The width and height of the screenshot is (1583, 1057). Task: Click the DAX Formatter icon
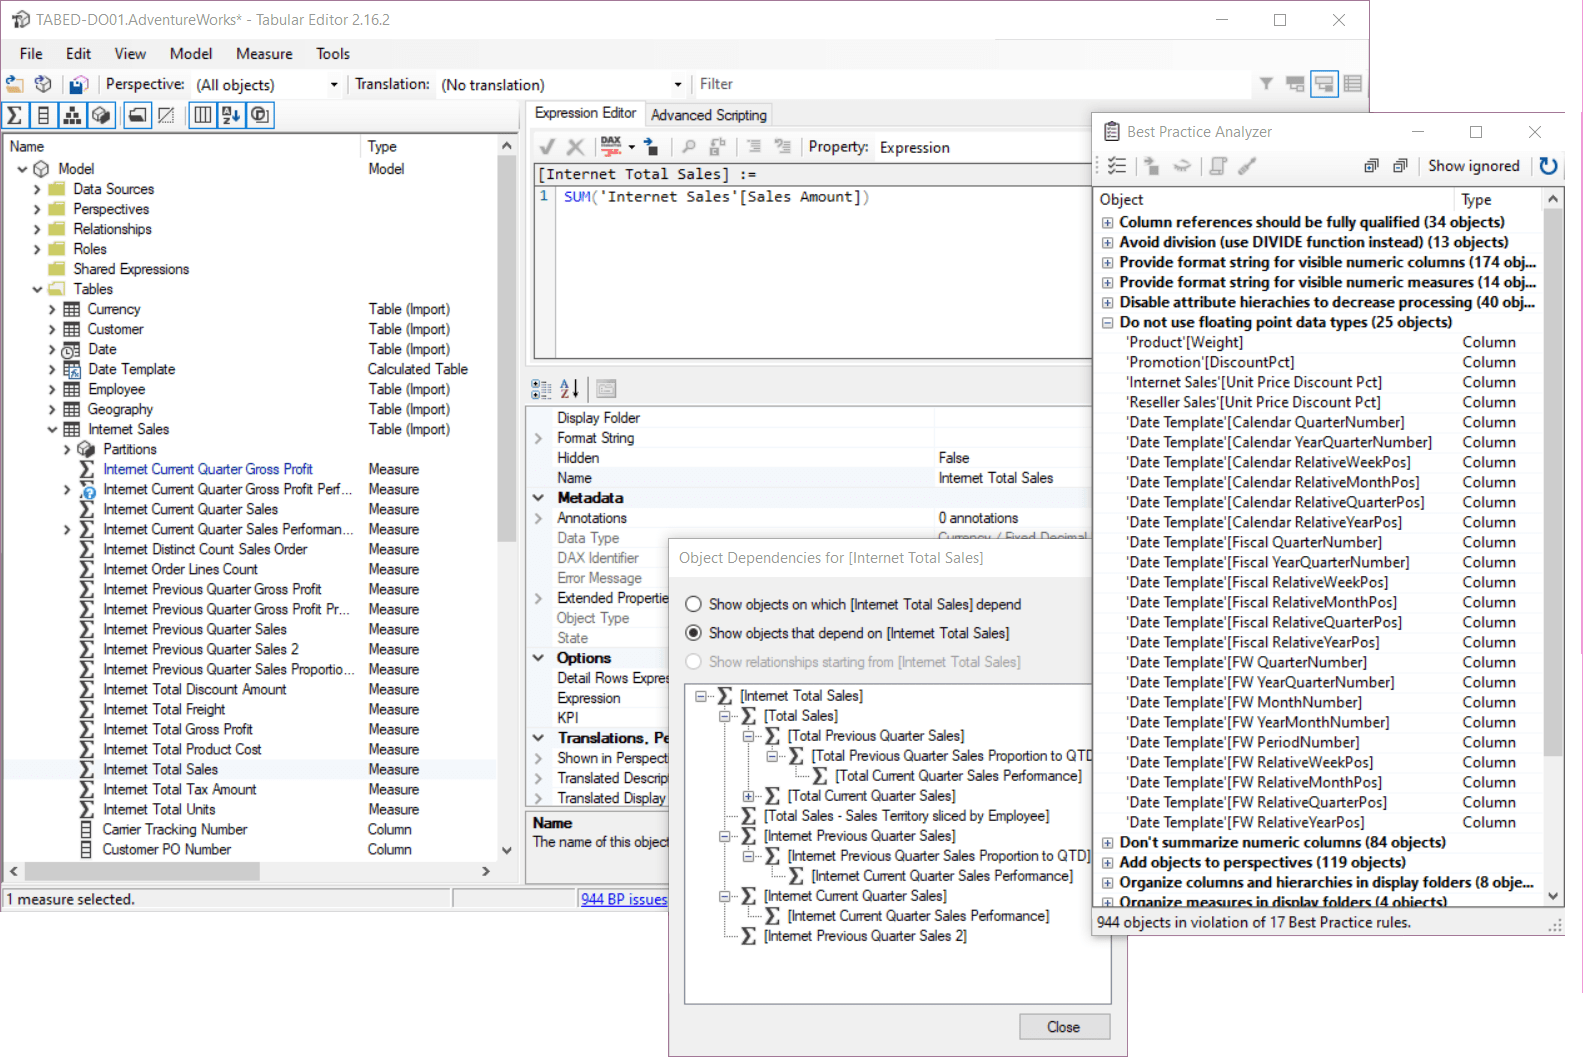(611, 147)
